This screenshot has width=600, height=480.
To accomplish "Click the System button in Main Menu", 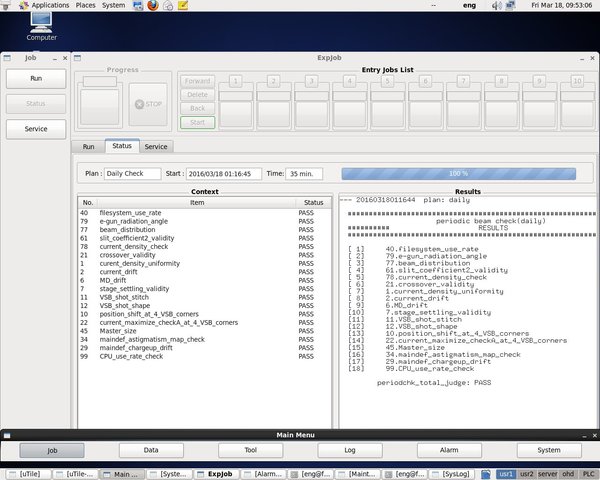I will [x=549, y=451].
